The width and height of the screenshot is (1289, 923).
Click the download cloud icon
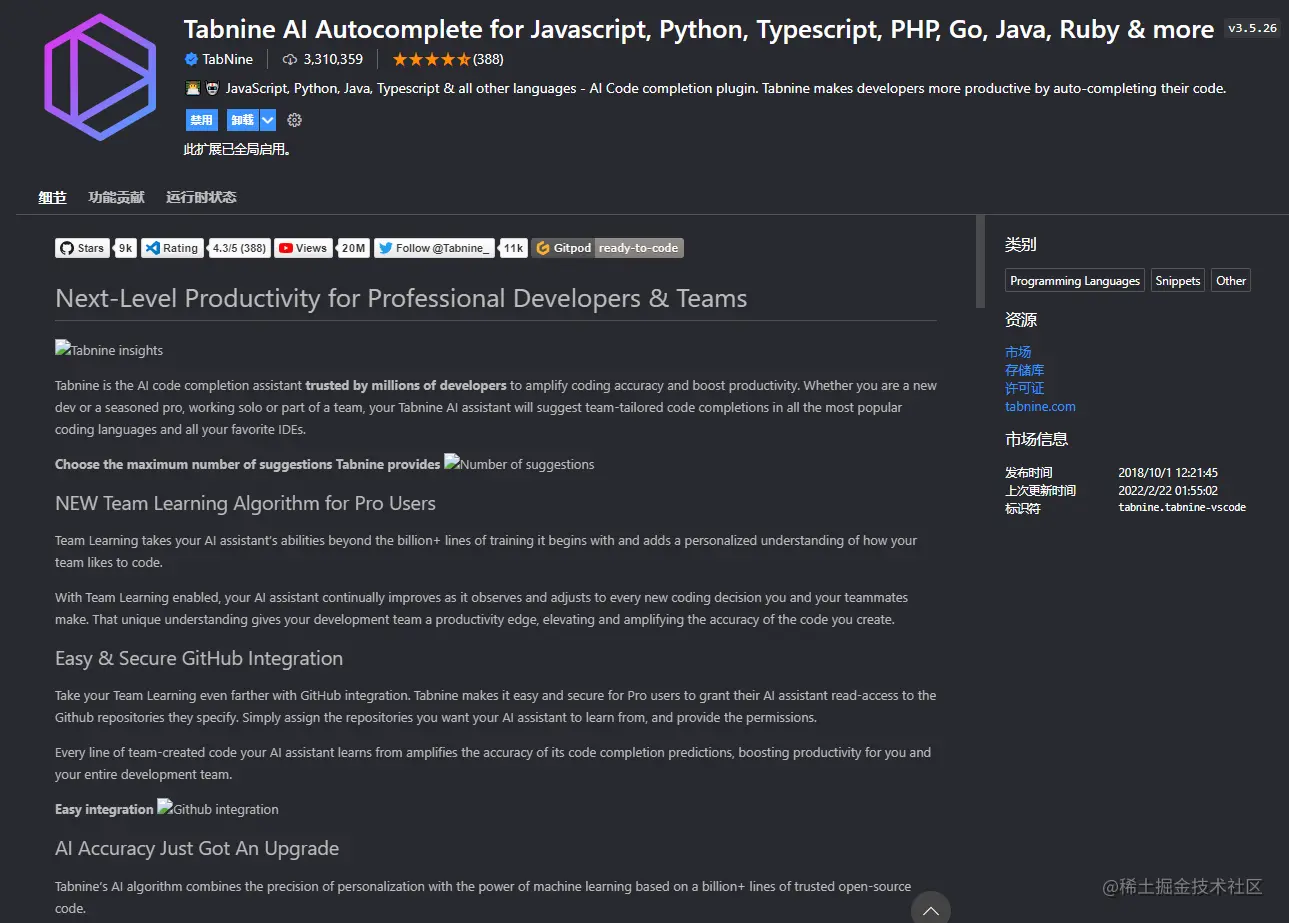(x=290, y=59)
